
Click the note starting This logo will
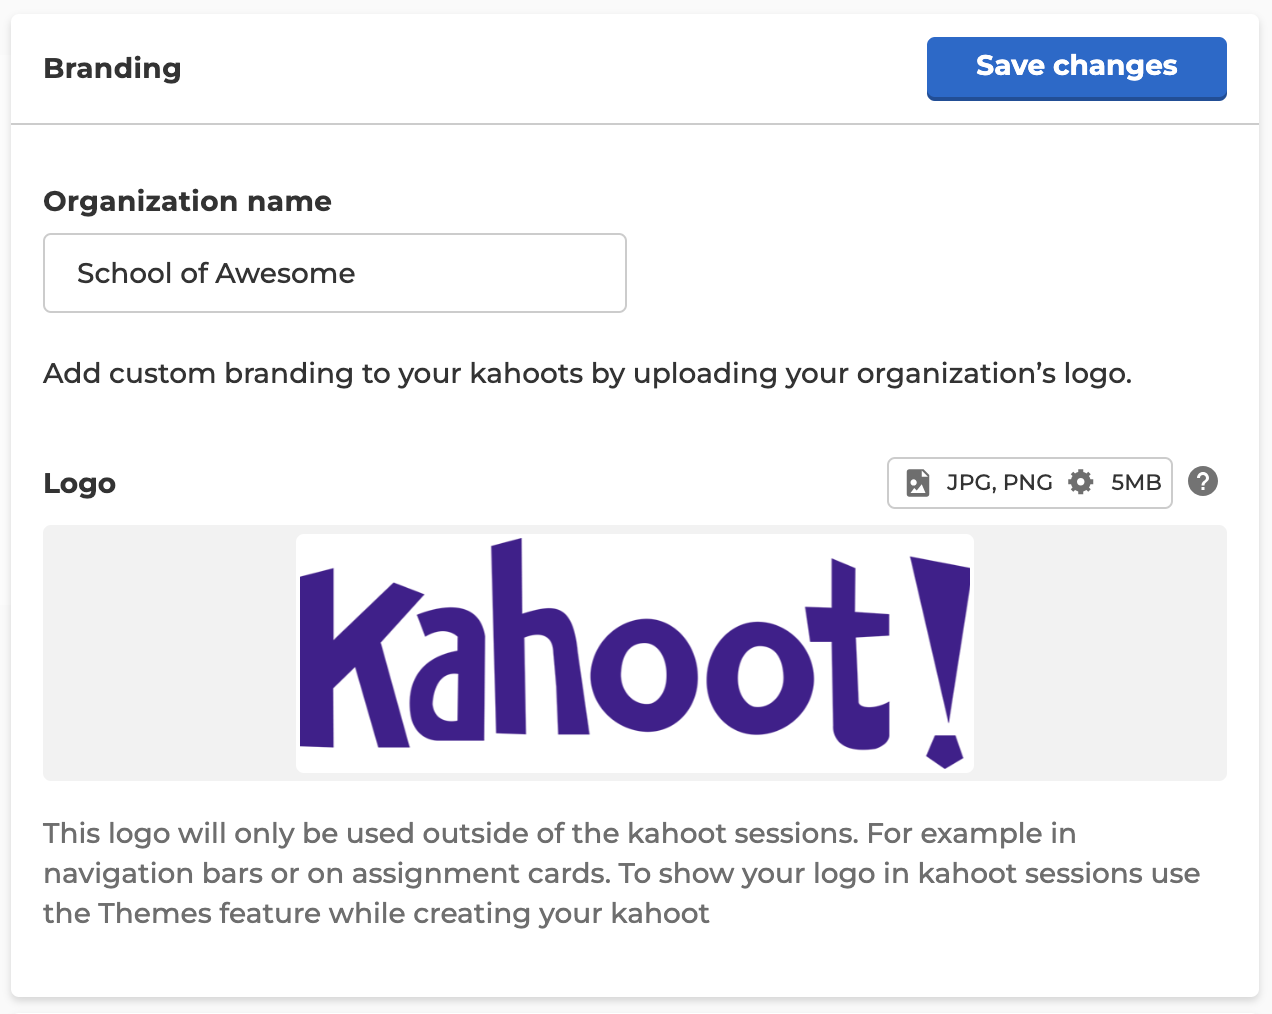[622, 873]
